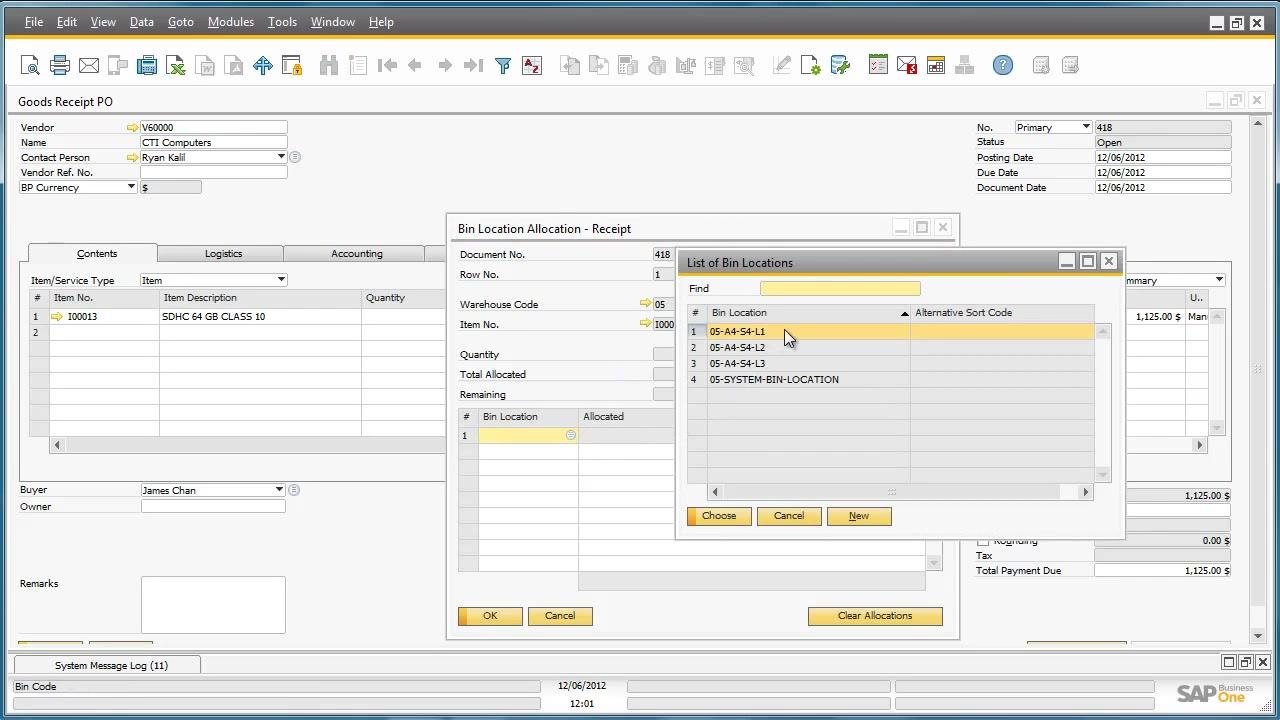This screenshot has width=1280, height=720.
Task: Open database tools wrench icon
Action: coord(840,66)
